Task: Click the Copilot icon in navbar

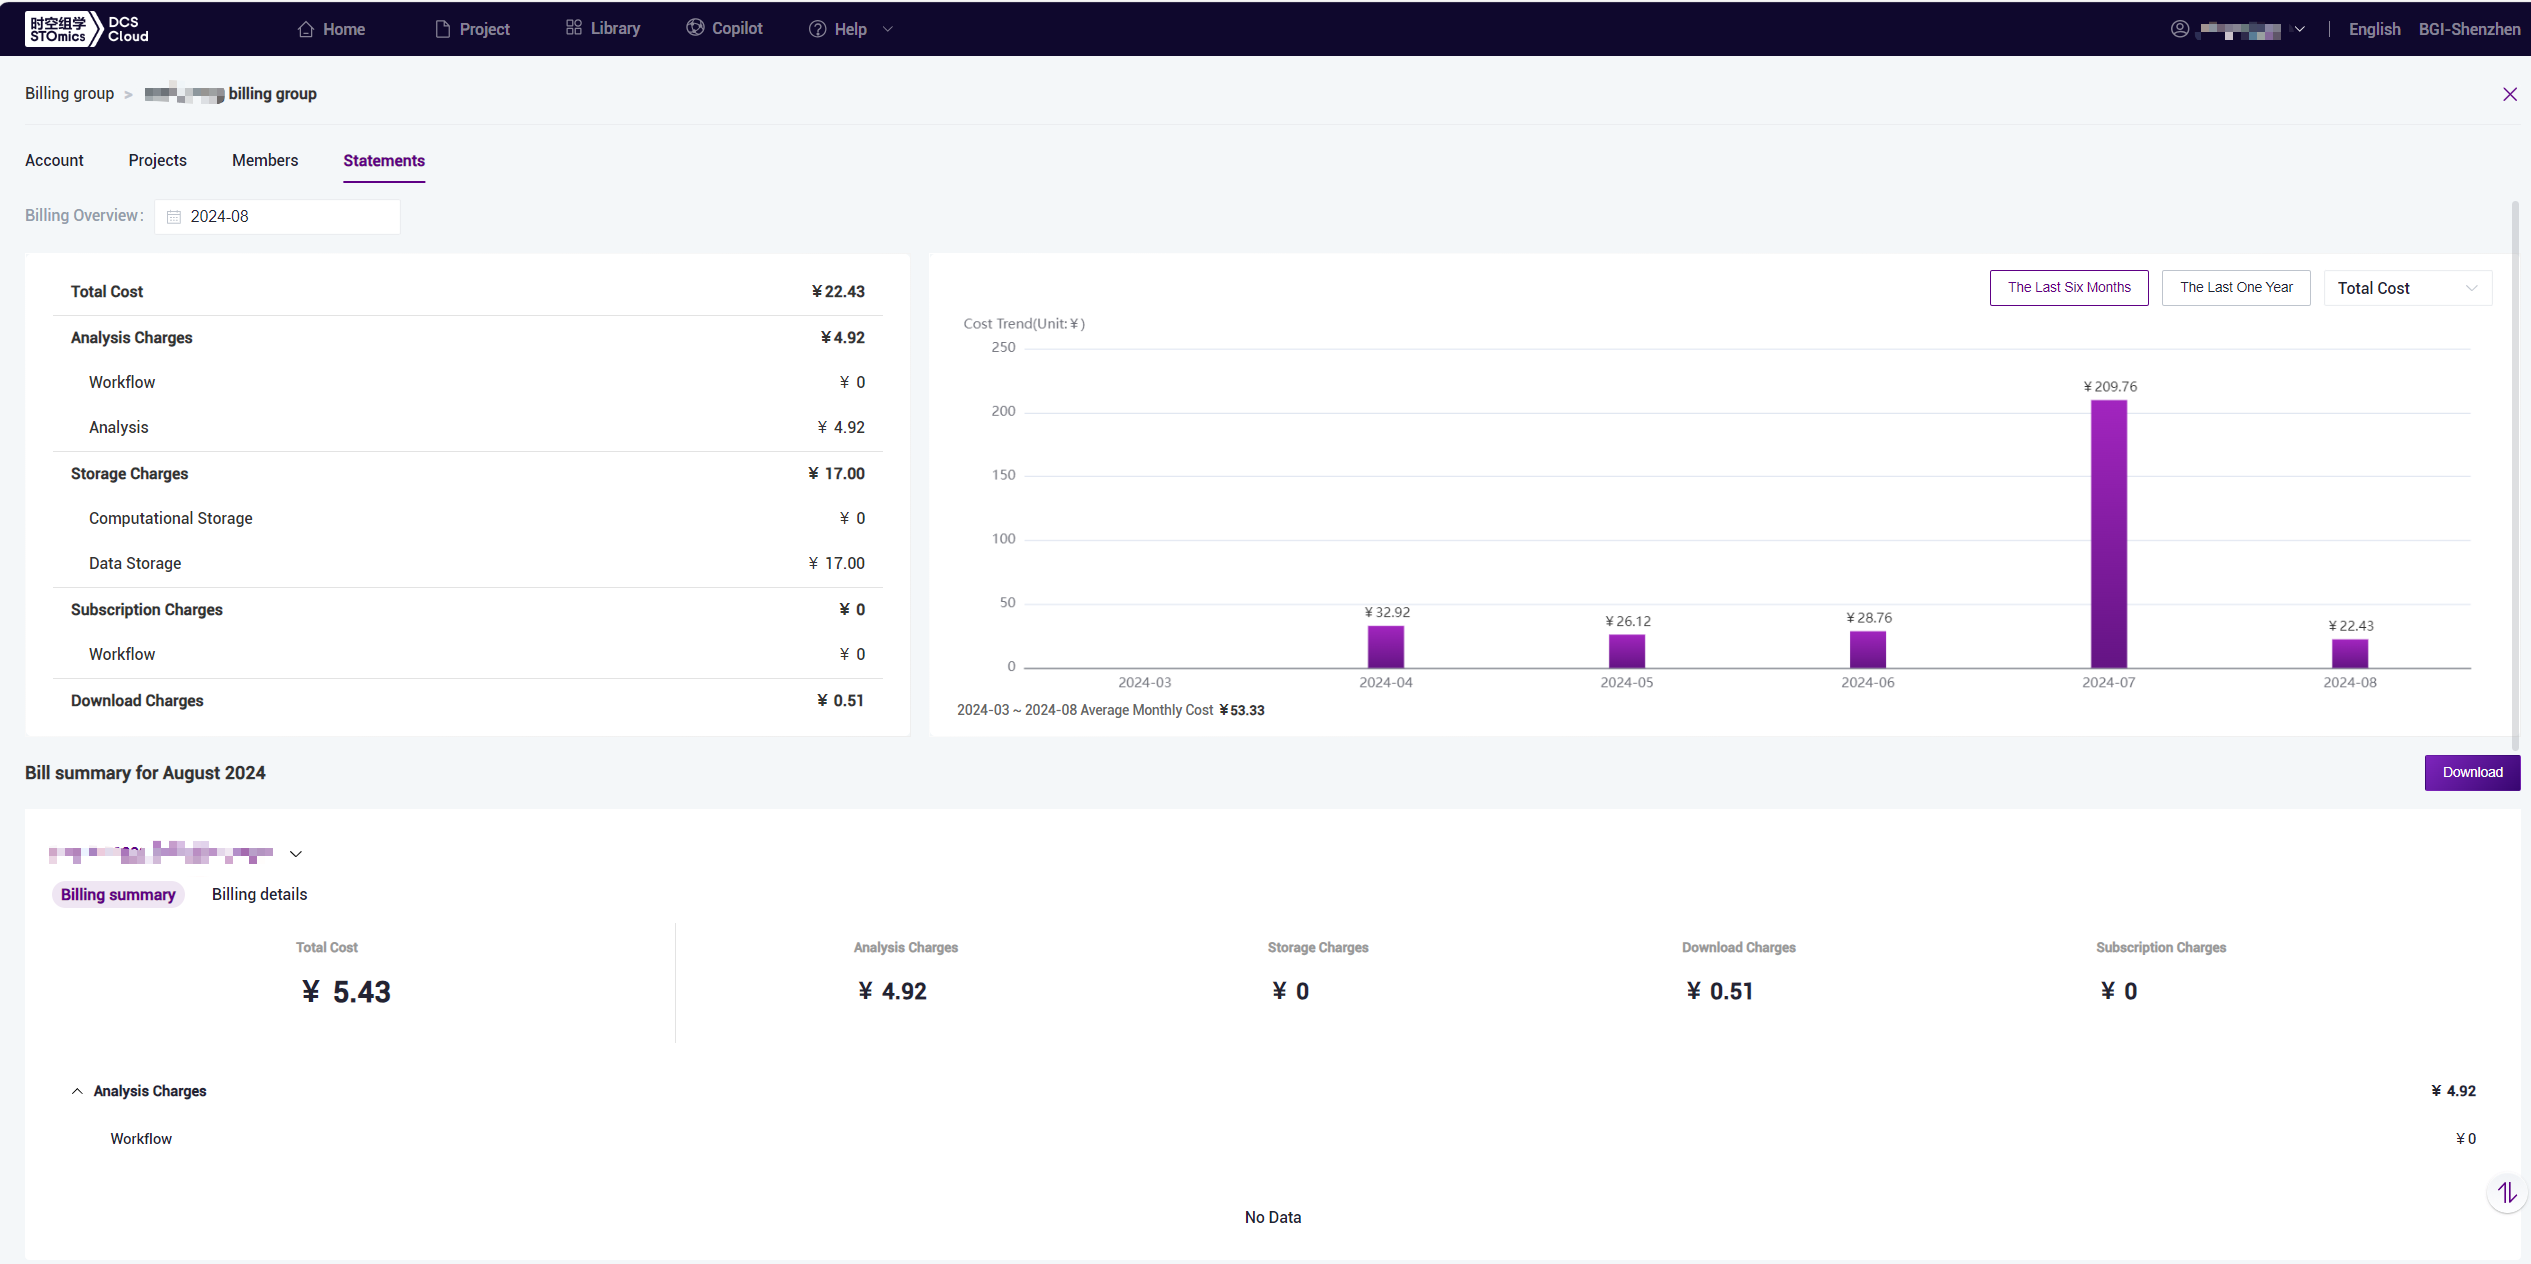Action: [x=695, y=28]
